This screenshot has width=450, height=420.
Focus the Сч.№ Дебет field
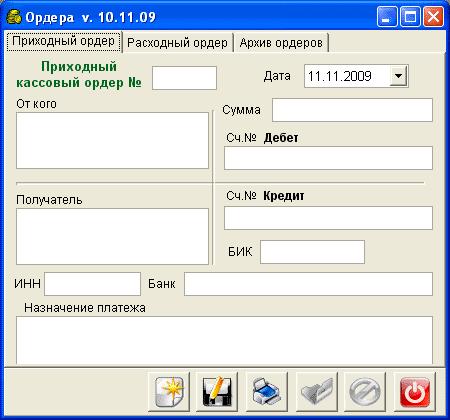pos(328,158)
